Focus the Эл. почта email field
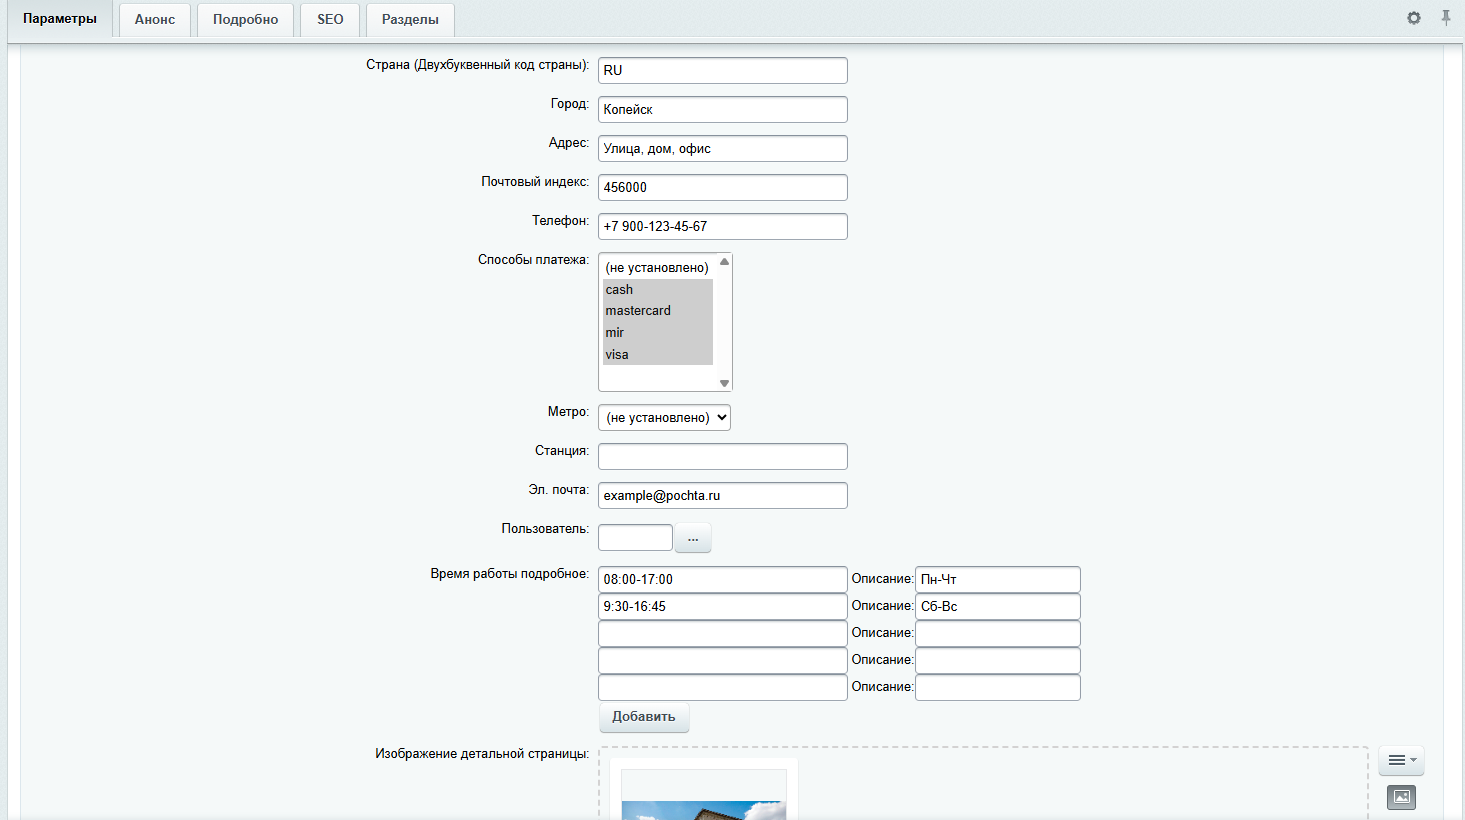 point(722,496)
